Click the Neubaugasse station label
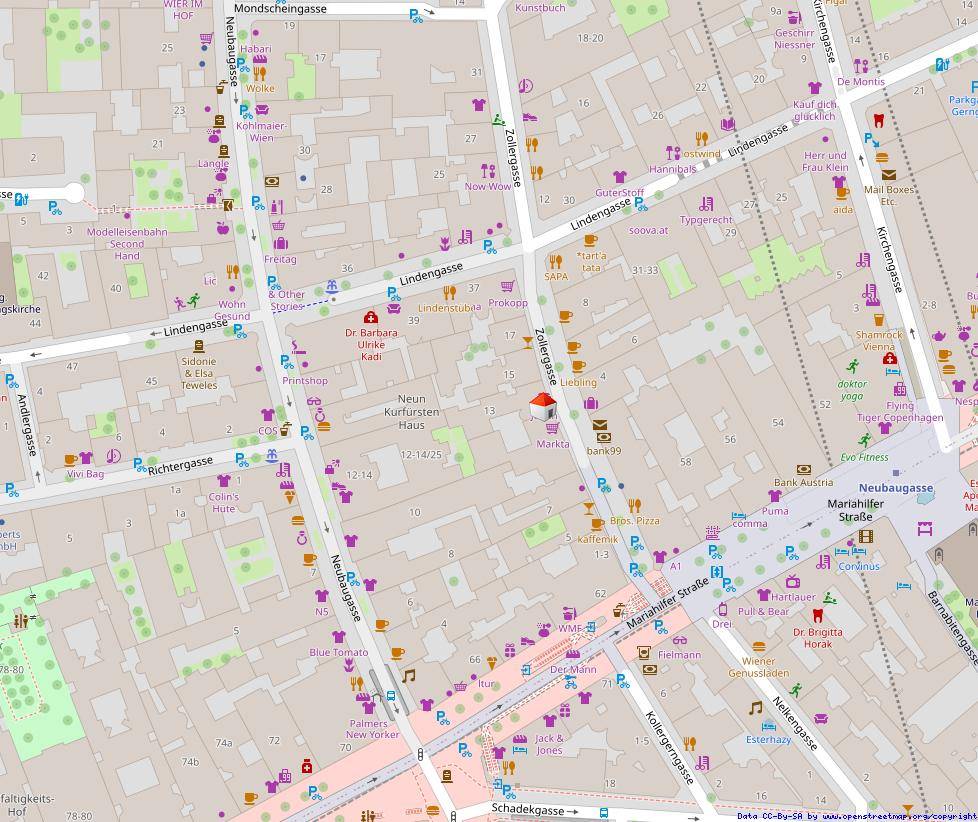Screen dimensions: 978x822 [895, 489]
